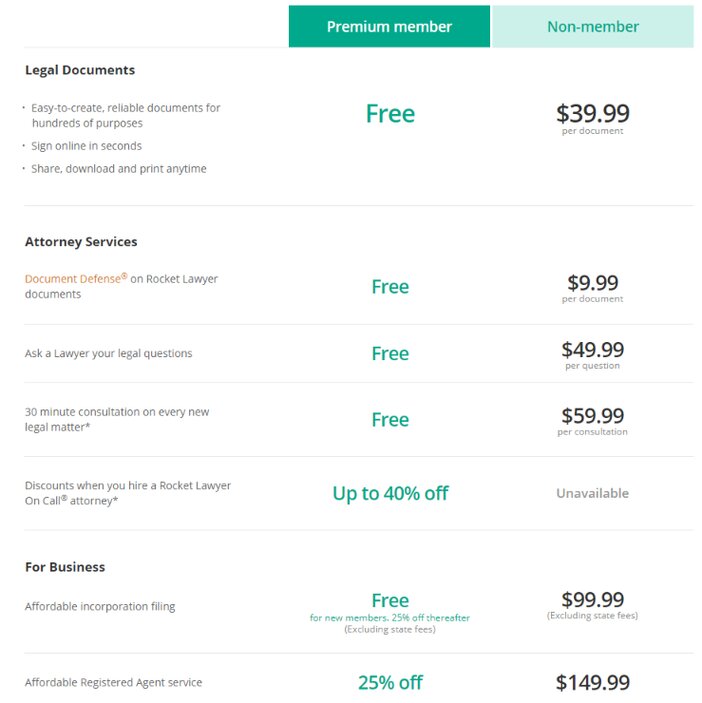Click the $49.99 per question price
Image resolution: width=702 pixels, height=703 pixels.
pyautogui.click(x=593, y=355)
